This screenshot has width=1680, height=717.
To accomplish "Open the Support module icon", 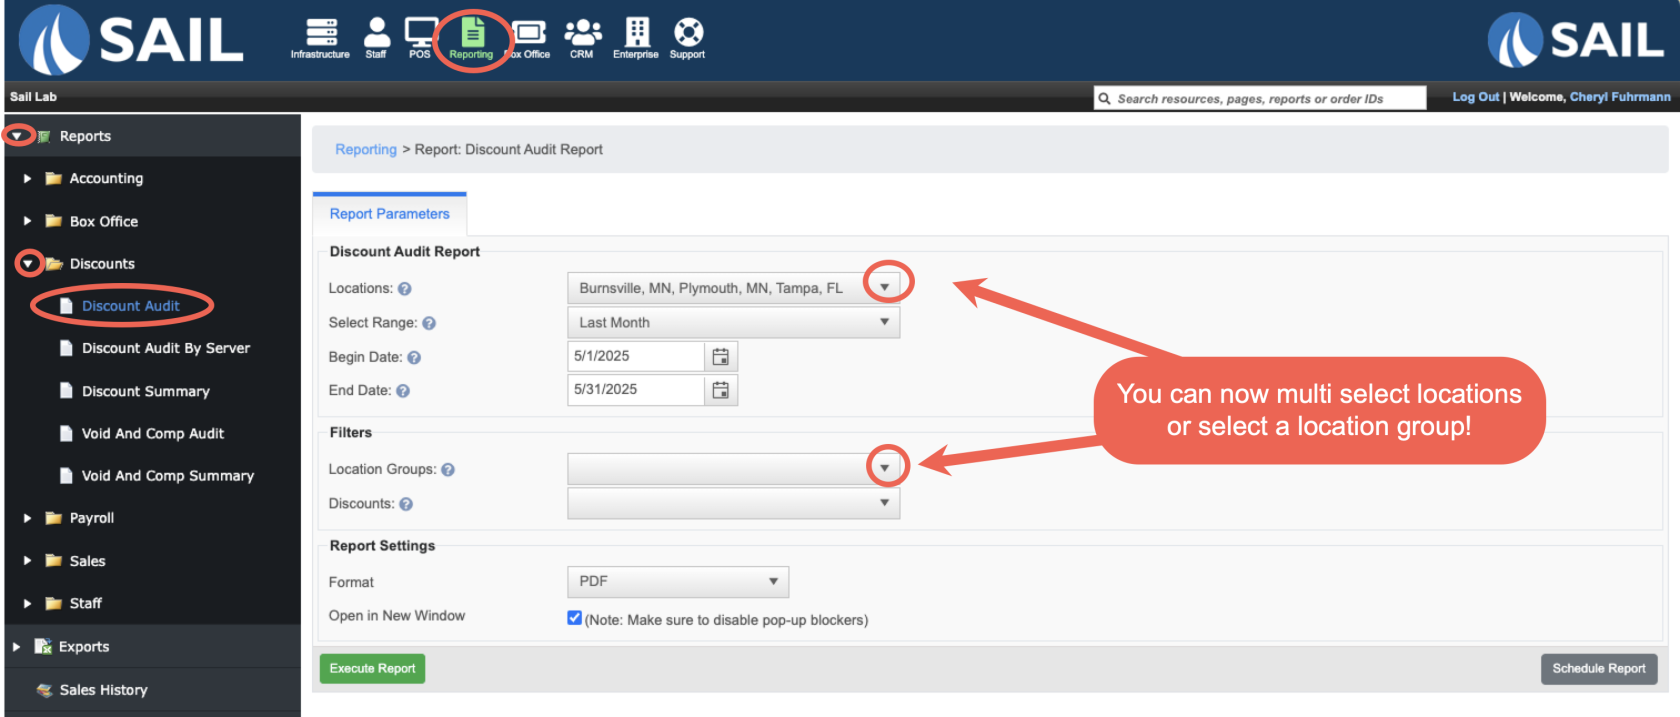I will [688, 39].
